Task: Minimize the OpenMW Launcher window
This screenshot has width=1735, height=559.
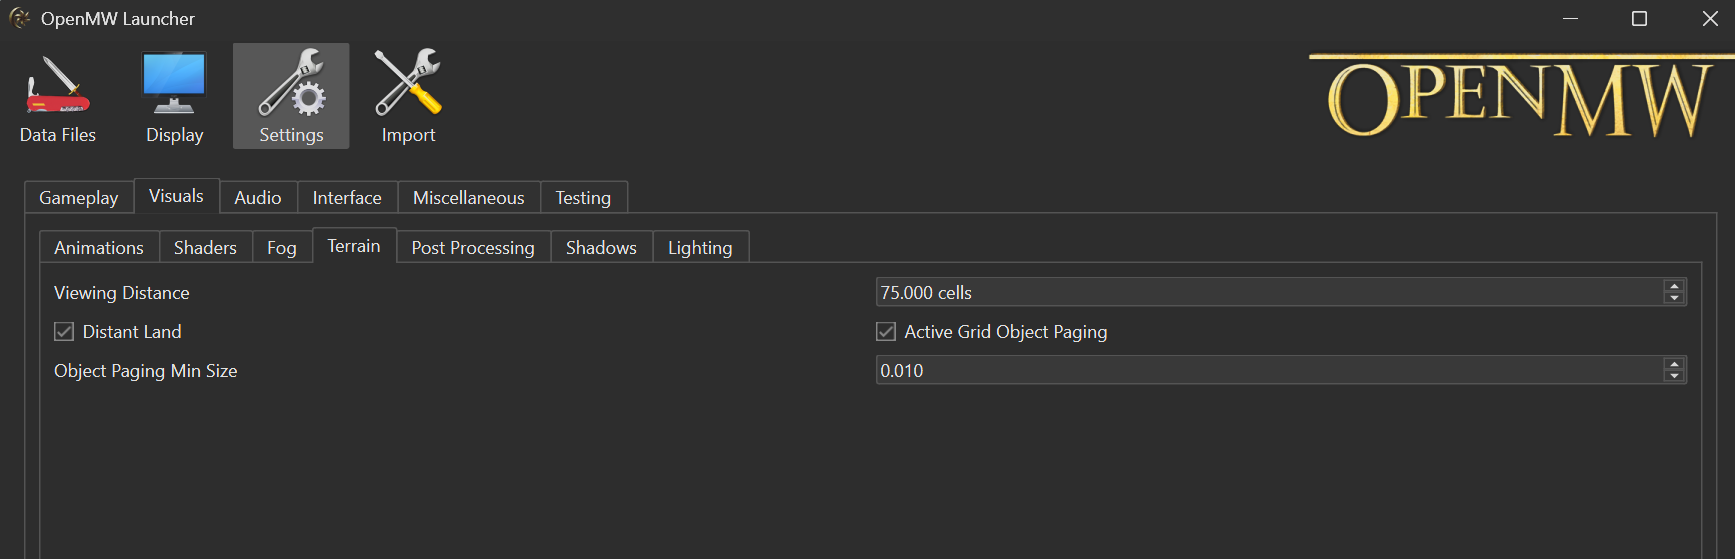Action: tap(1570, 18)
